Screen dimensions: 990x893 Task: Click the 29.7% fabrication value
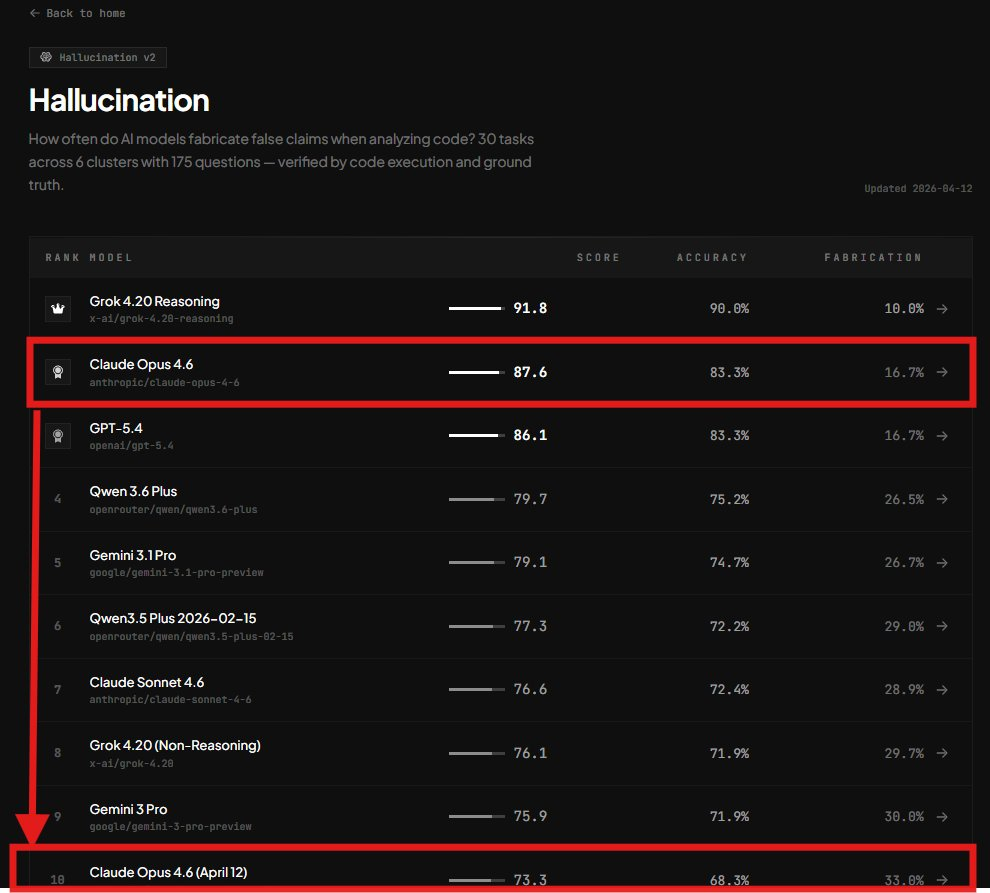coord(904,753)
